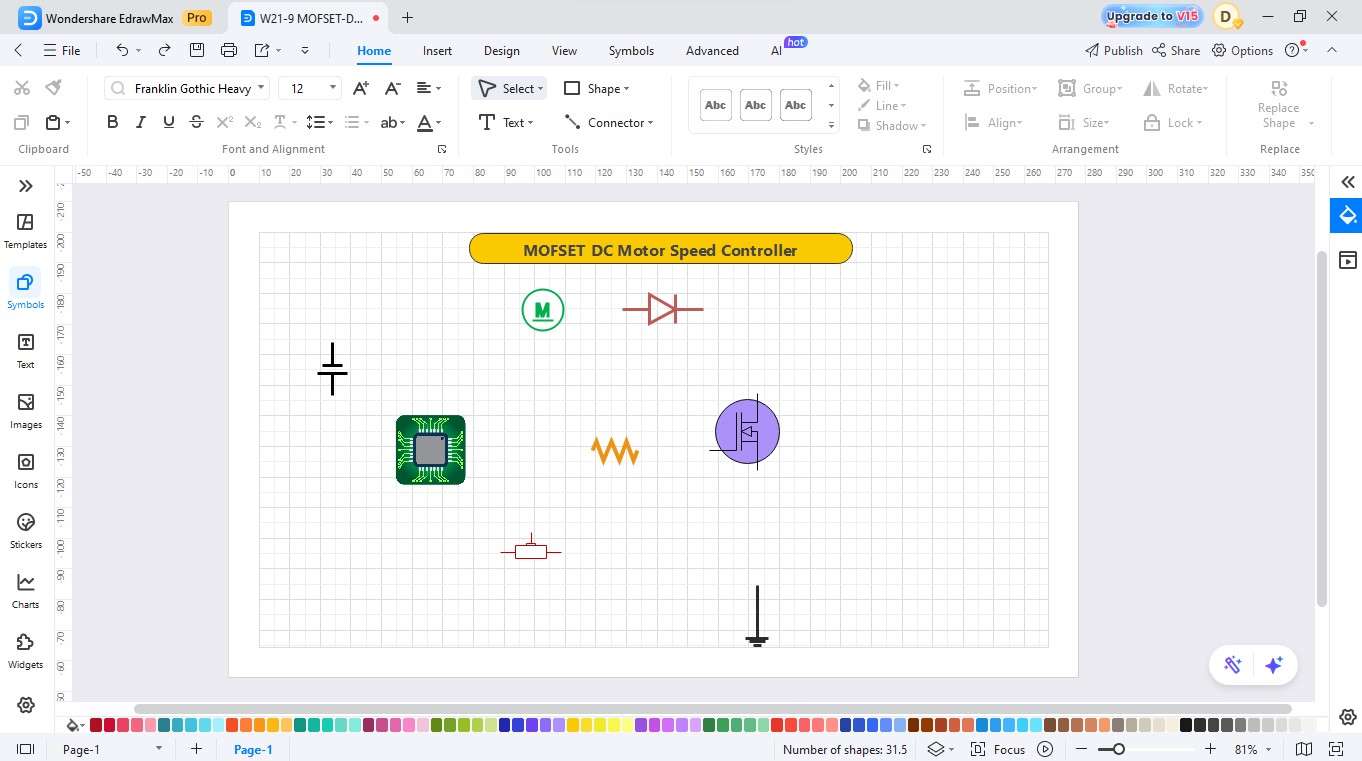Enable Focus mode in the status bar

[1009, 749]
